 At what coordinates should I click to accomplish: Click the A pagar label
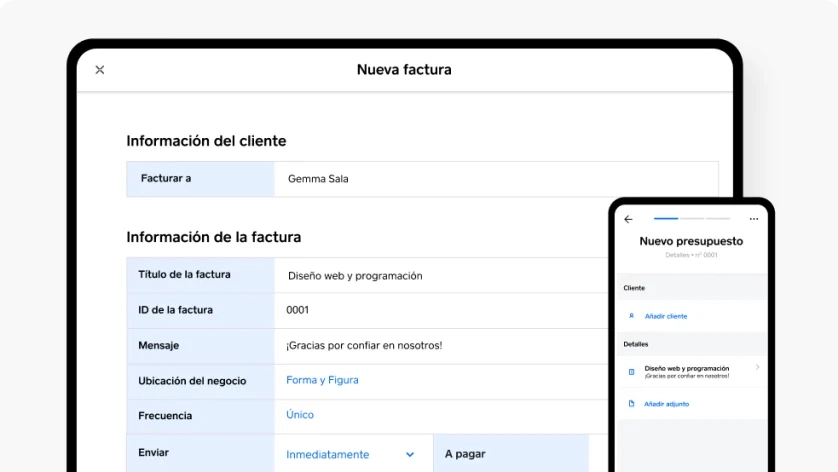pos(465,454)
